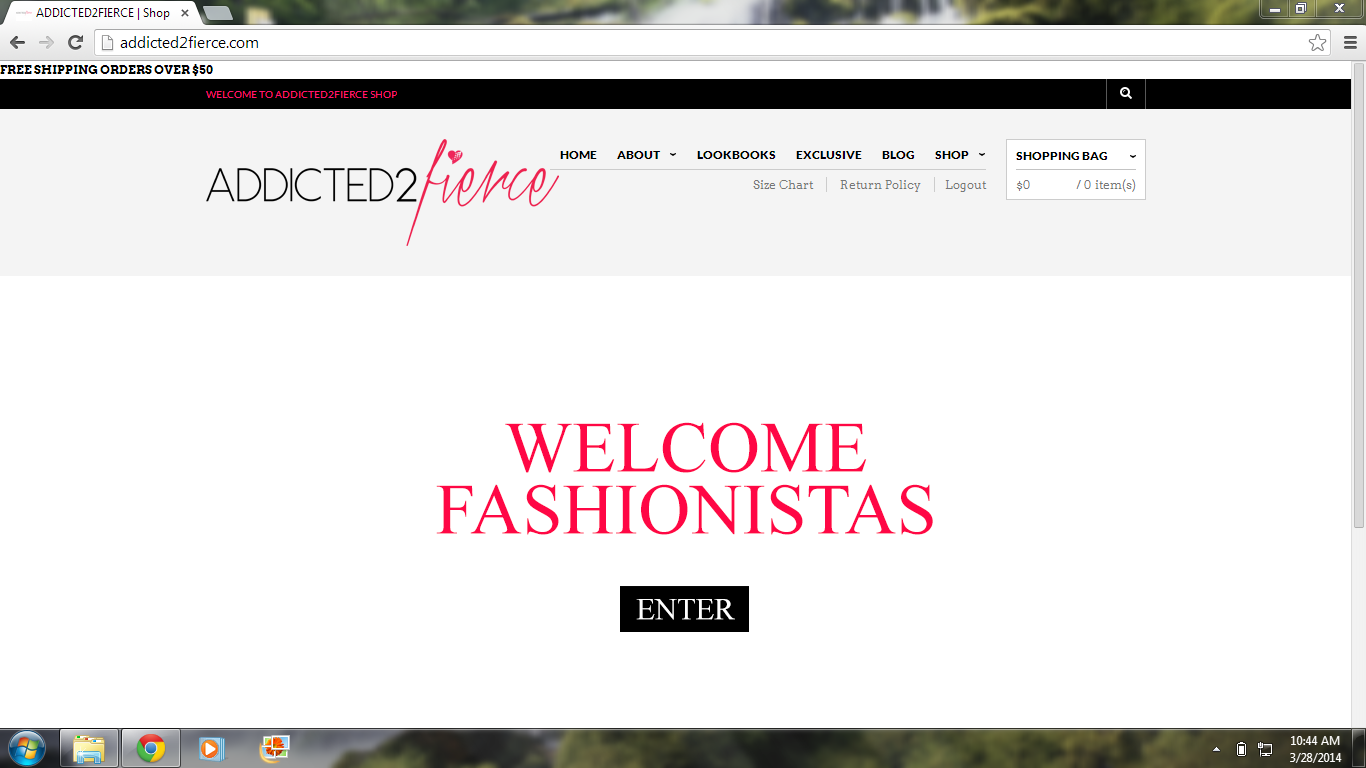Expand the SHOPPING BAG dropdown
This screenshot has width=1366, height=768.
(x=1076, y=156)
